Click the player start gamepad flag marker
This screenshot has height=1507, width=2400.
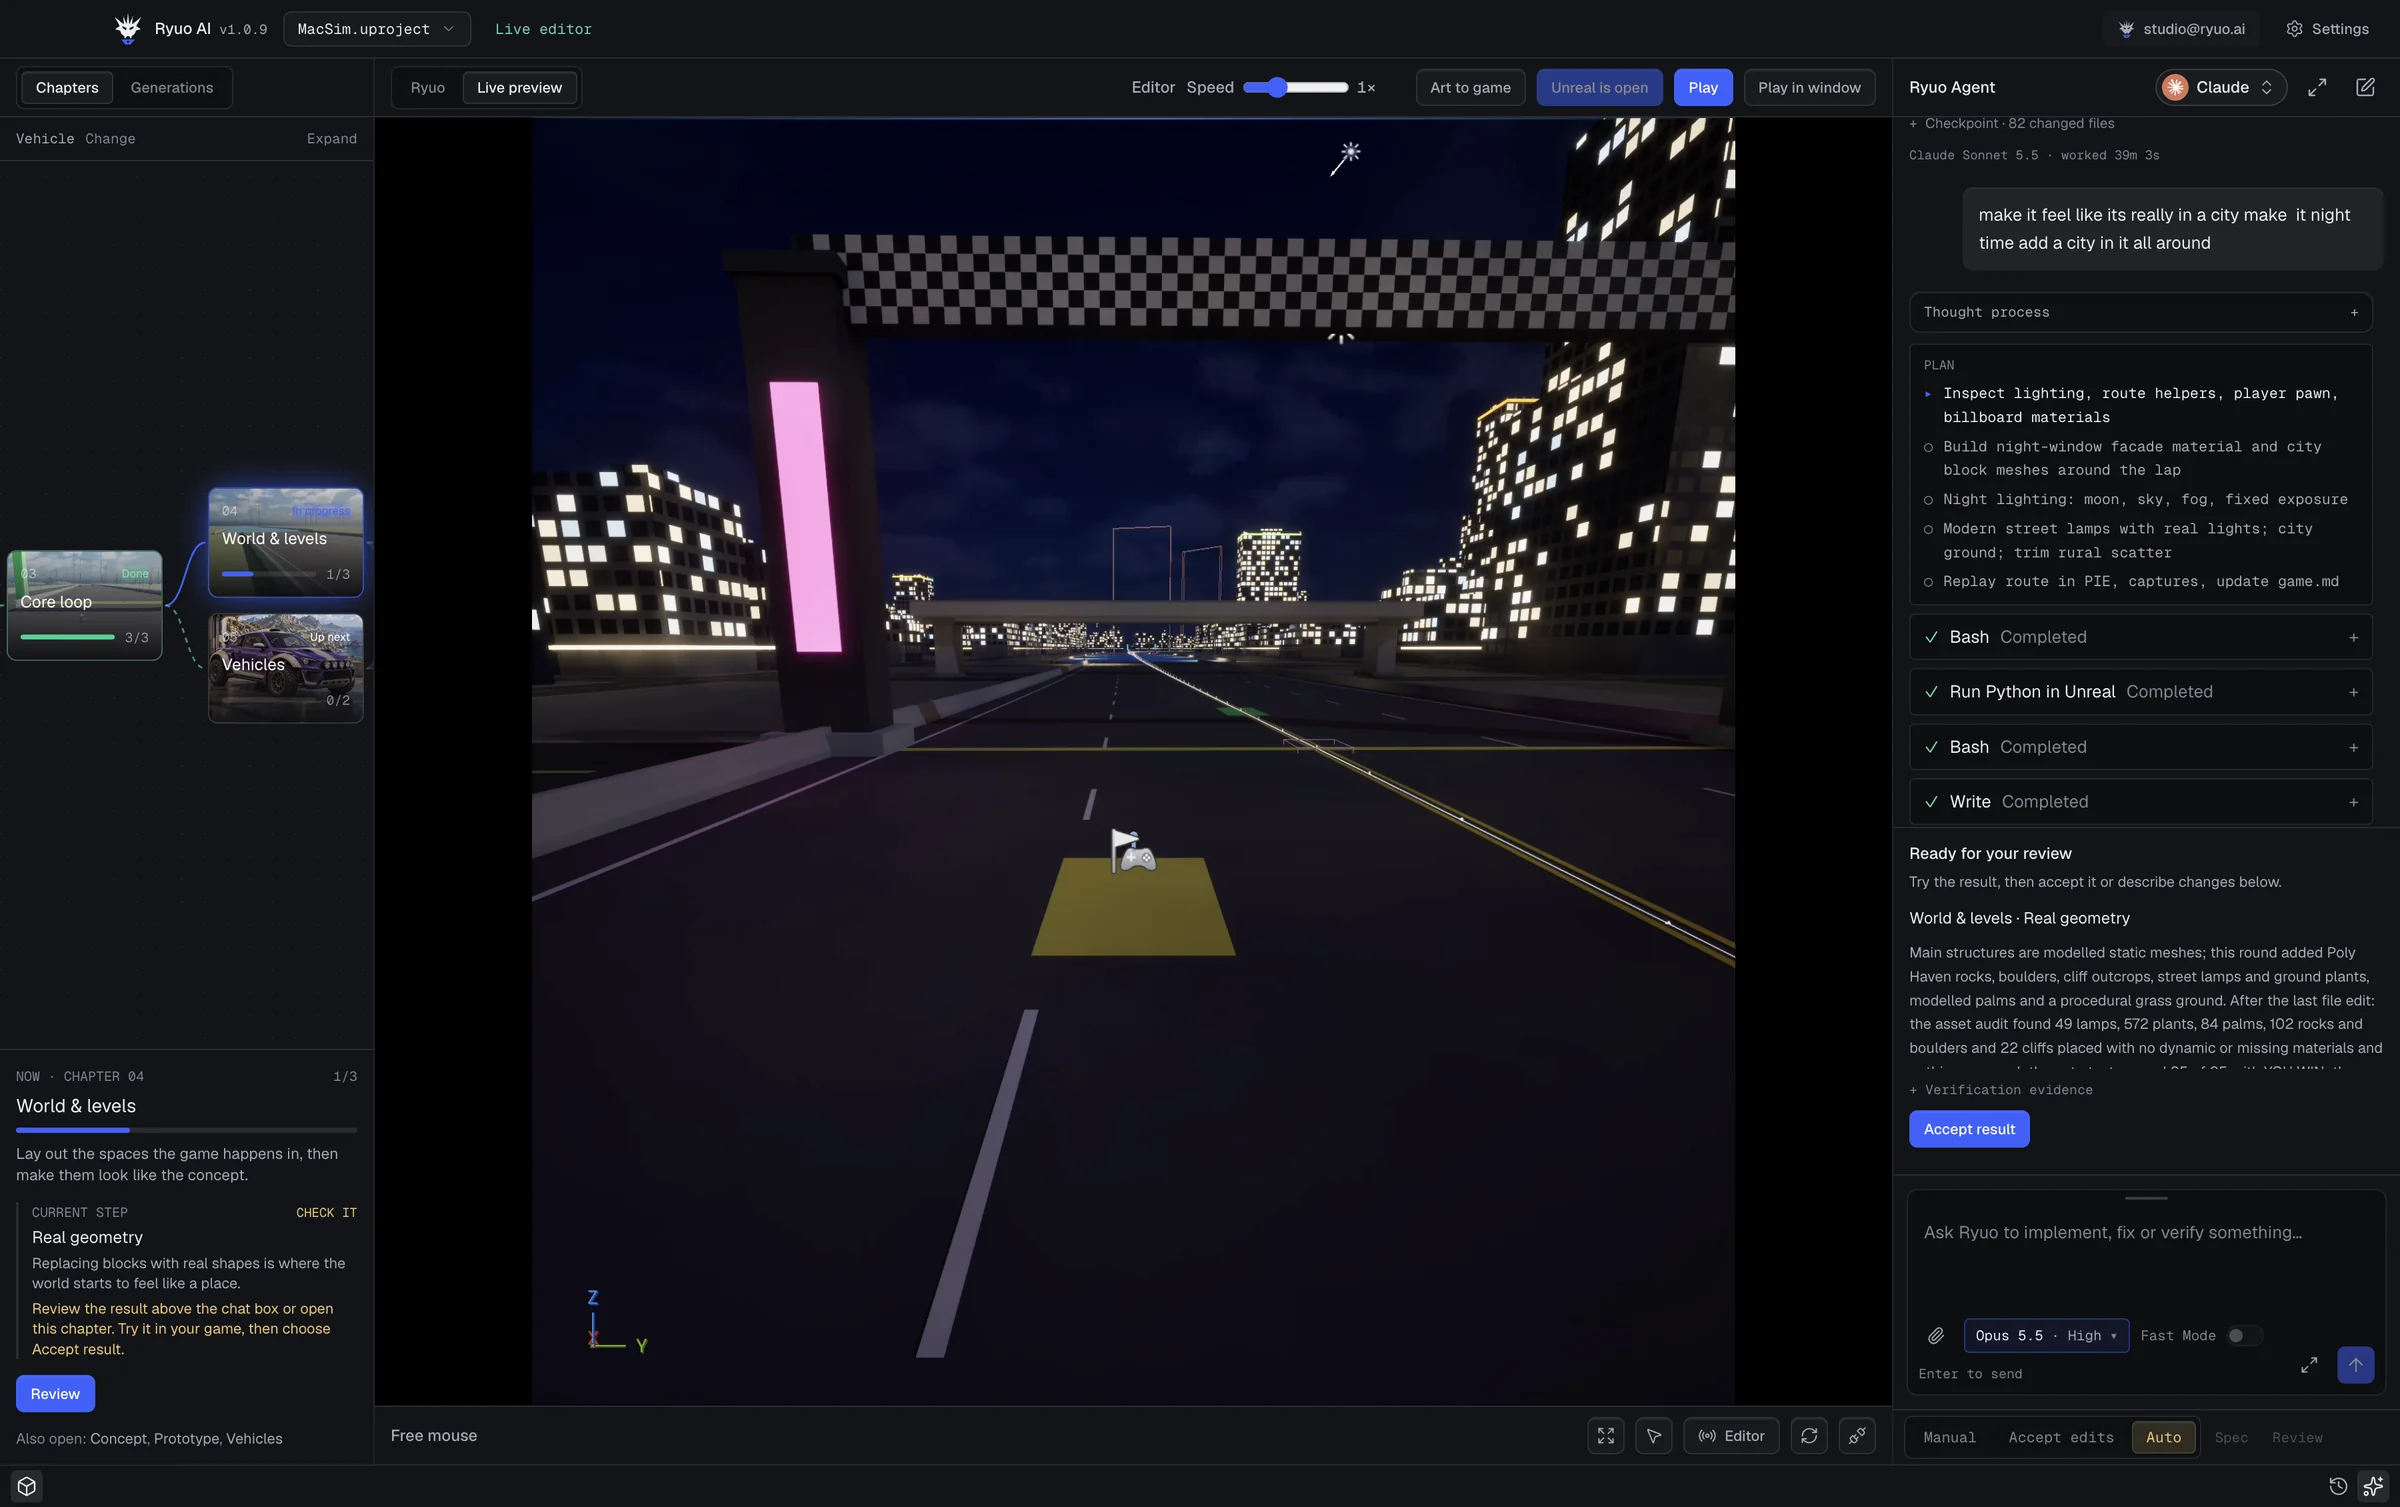click(1132, 851)
